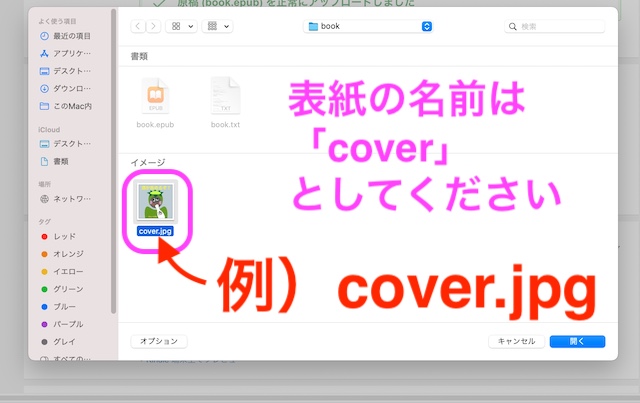Open the grouping options dropdown
Viewport: 640px width, 403px height.
click(x=217, y=26)
